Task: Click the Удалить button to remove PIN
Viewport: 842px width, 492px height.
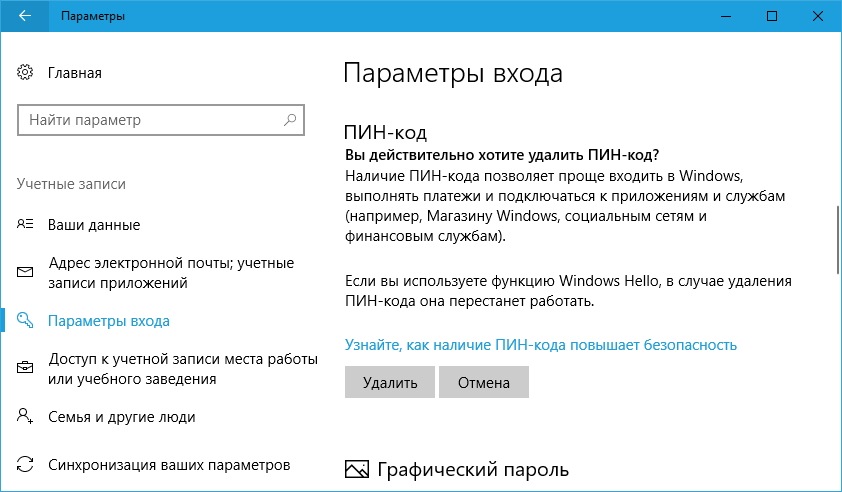Action: tap(390, 382)
